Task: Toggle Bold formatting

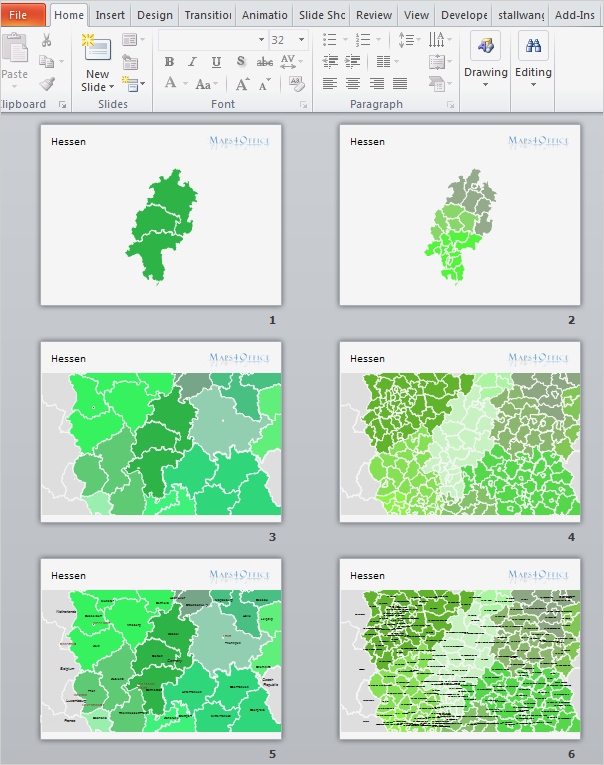Action: 169,61
